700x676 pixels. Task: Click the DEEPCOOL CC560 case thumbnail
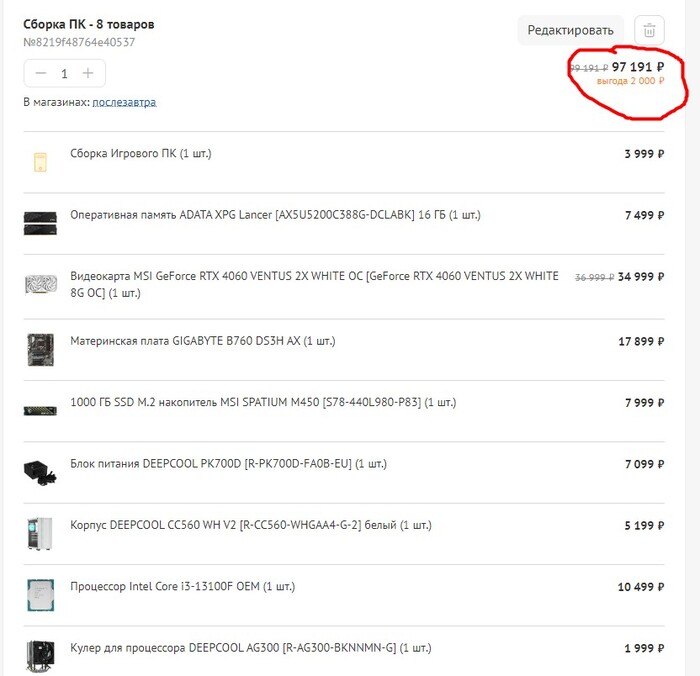coord(40,533)
